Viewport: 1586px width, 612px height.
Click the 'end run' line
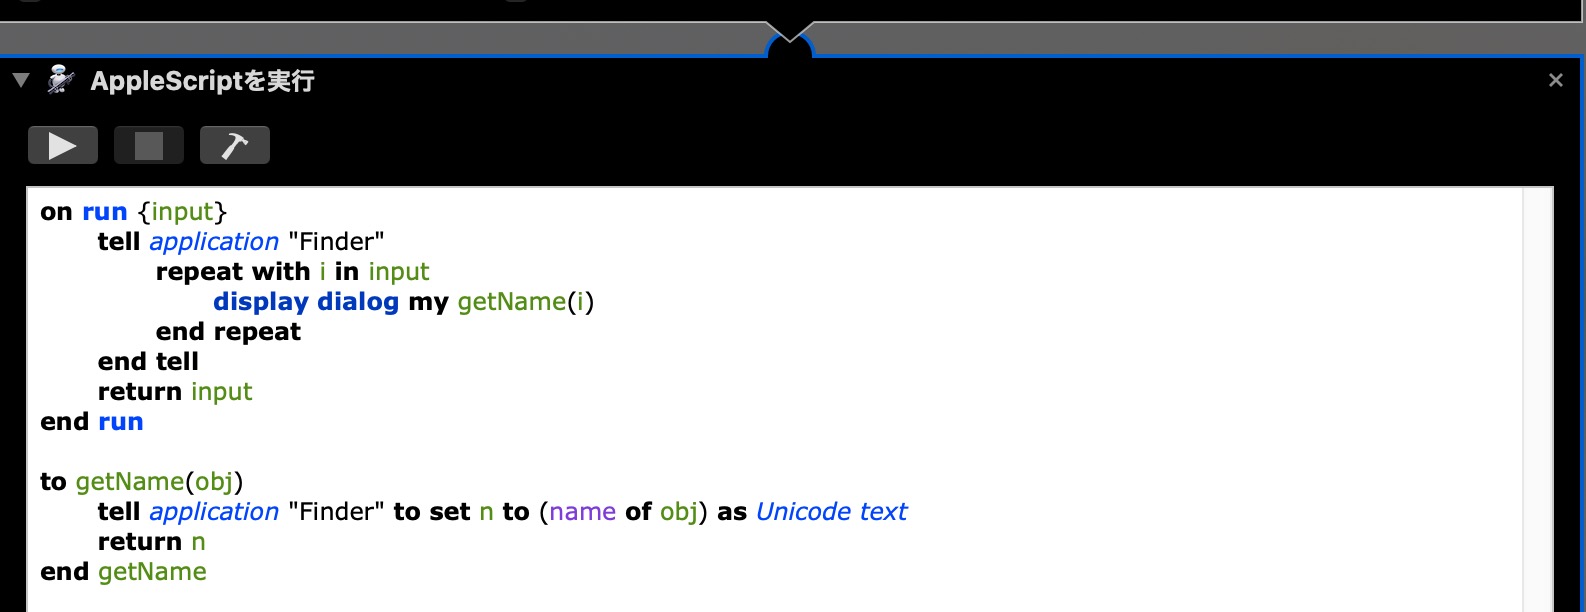(92, 422)
